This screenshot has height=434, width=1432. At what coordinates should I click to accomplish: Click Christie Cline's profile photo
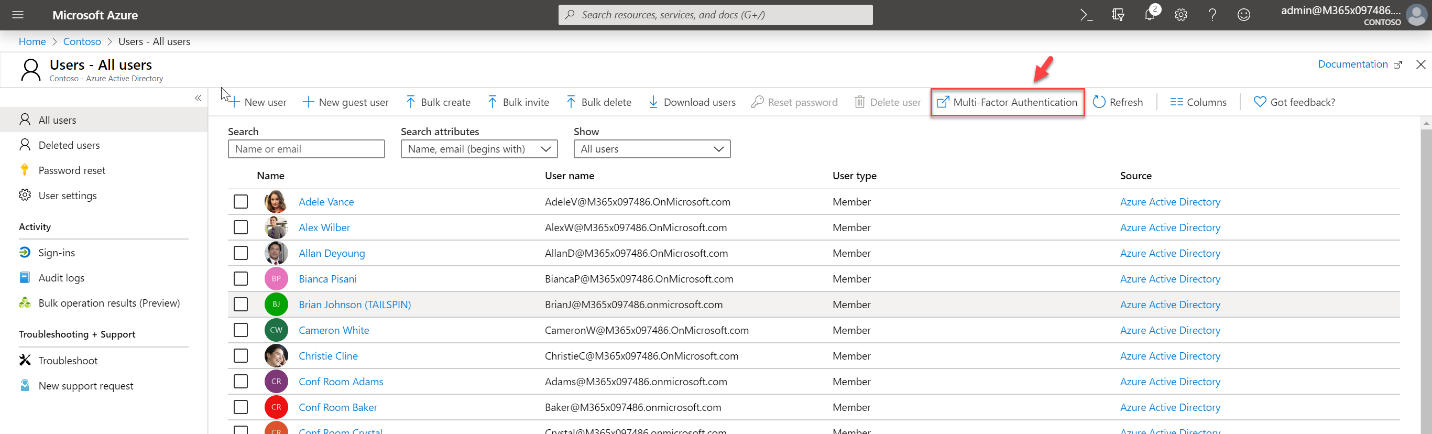click(276, 356)
